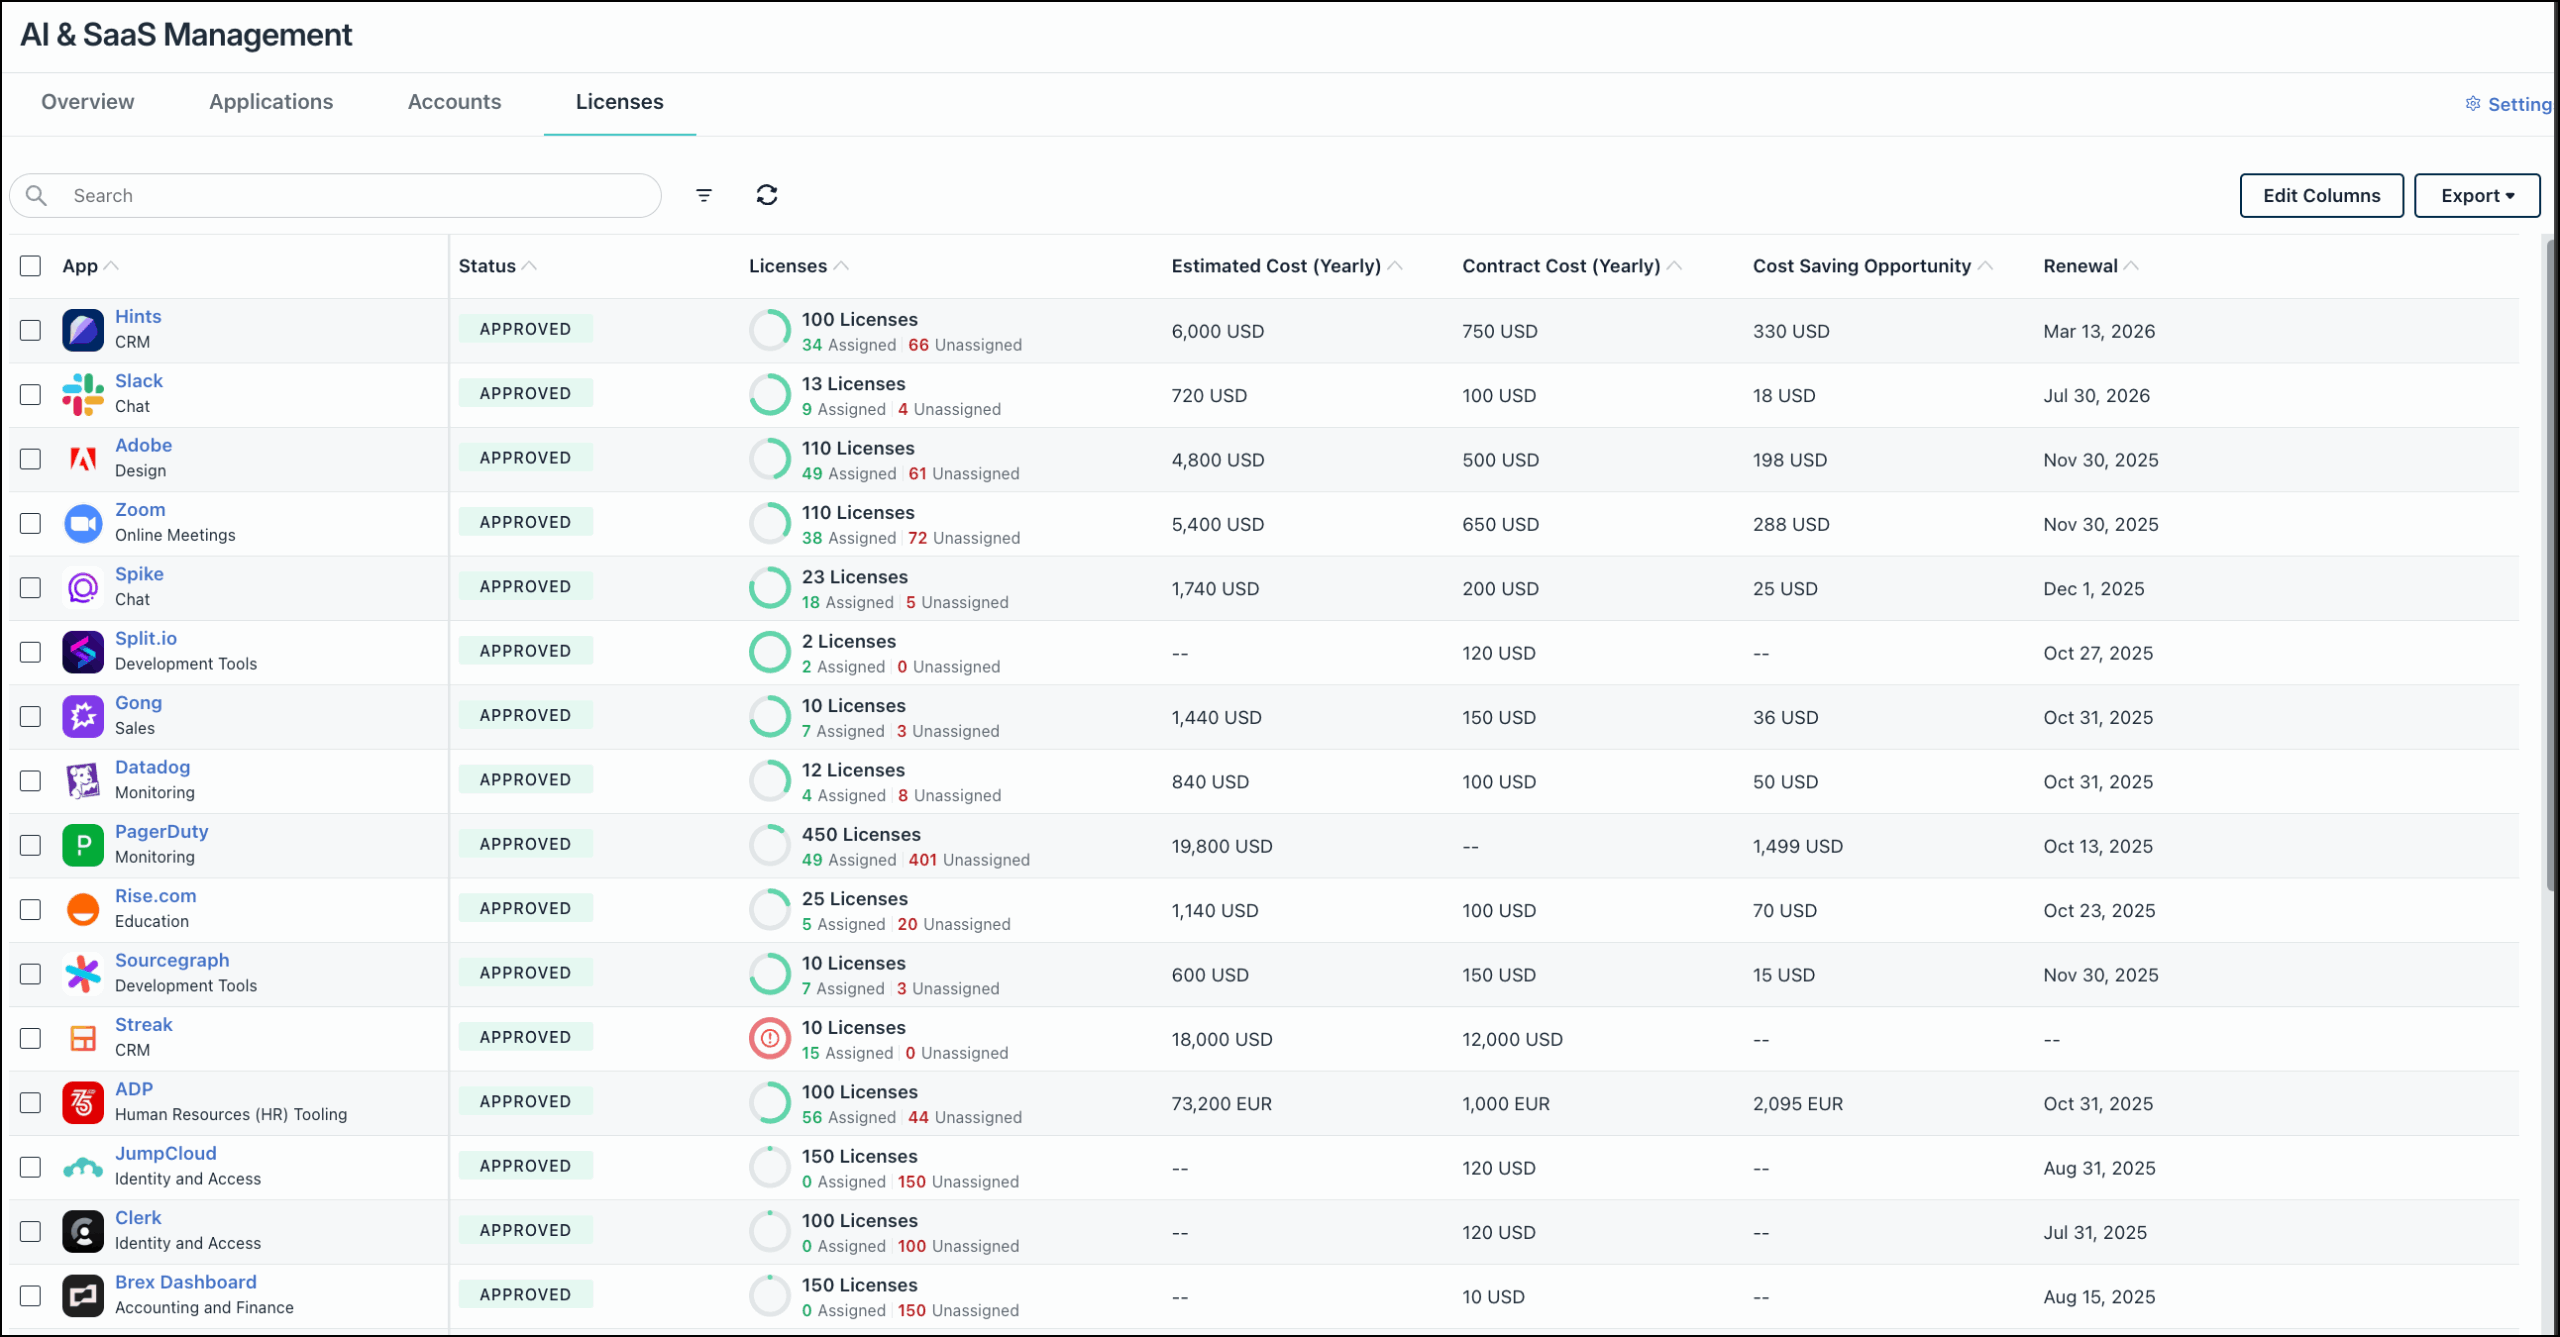Open the filter options icon
2560x1337 pixels.
704,195
